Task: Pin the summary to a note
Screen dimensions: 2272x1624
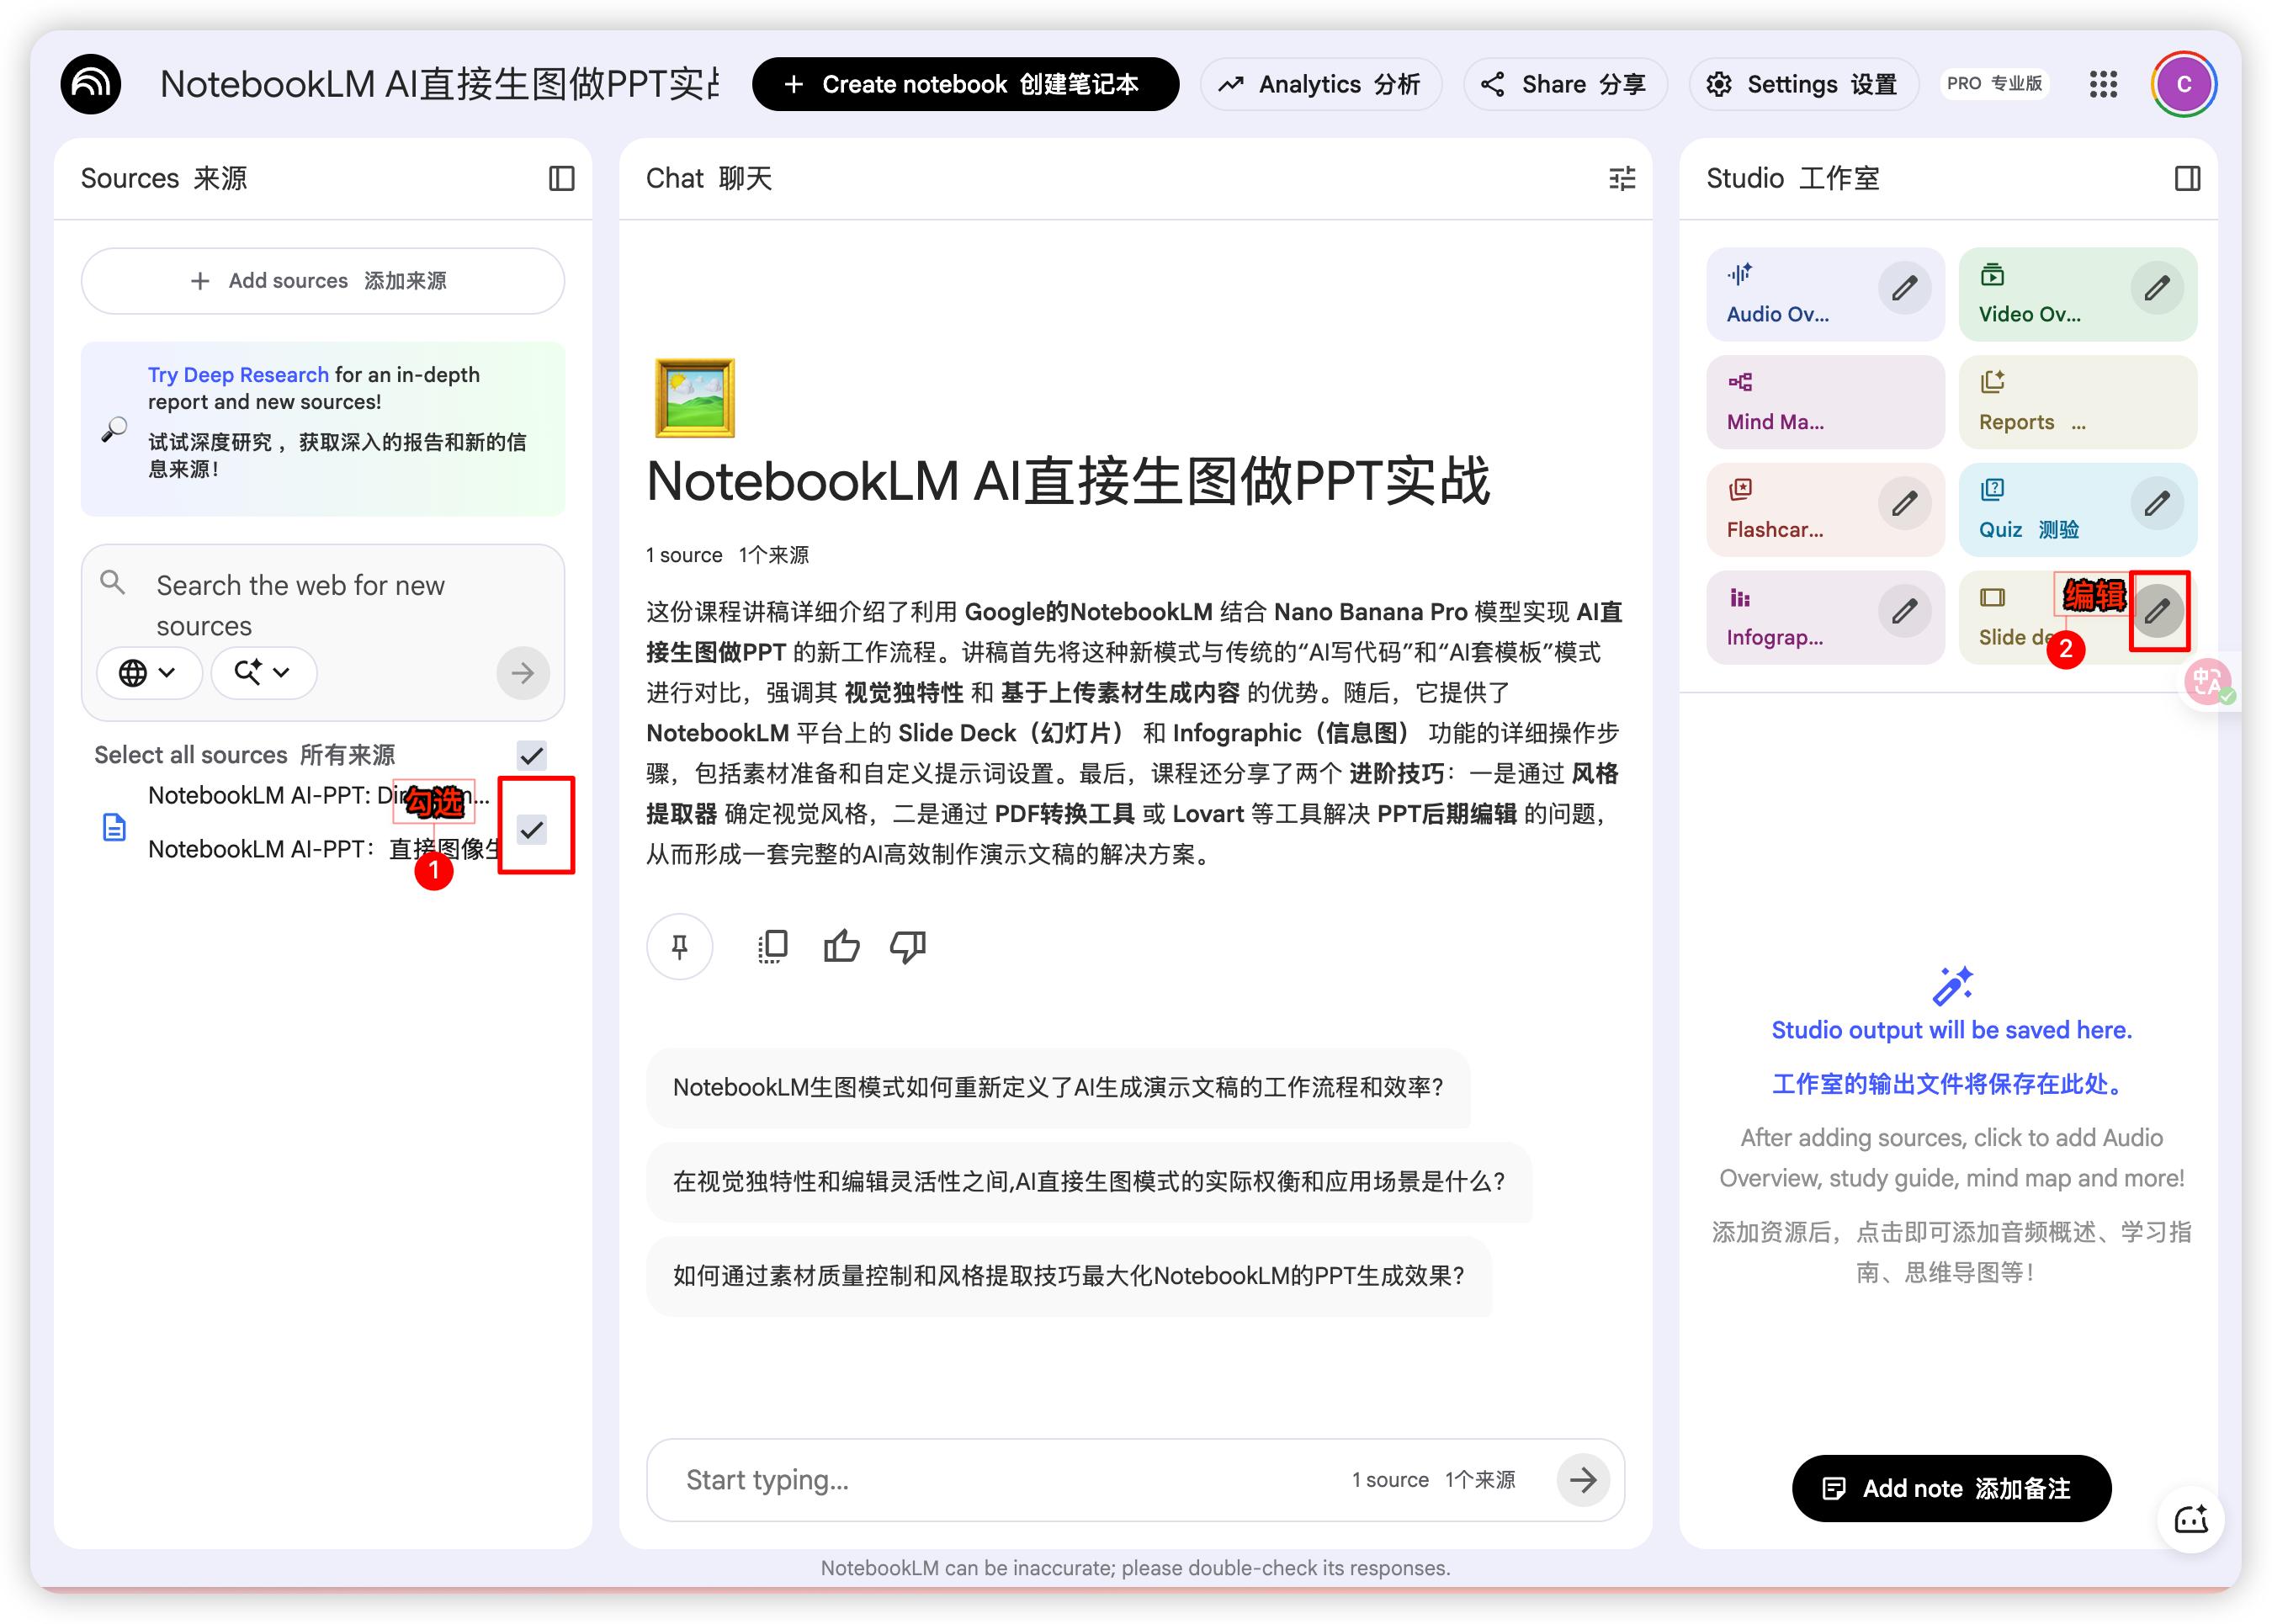Action: click(679, 946)
